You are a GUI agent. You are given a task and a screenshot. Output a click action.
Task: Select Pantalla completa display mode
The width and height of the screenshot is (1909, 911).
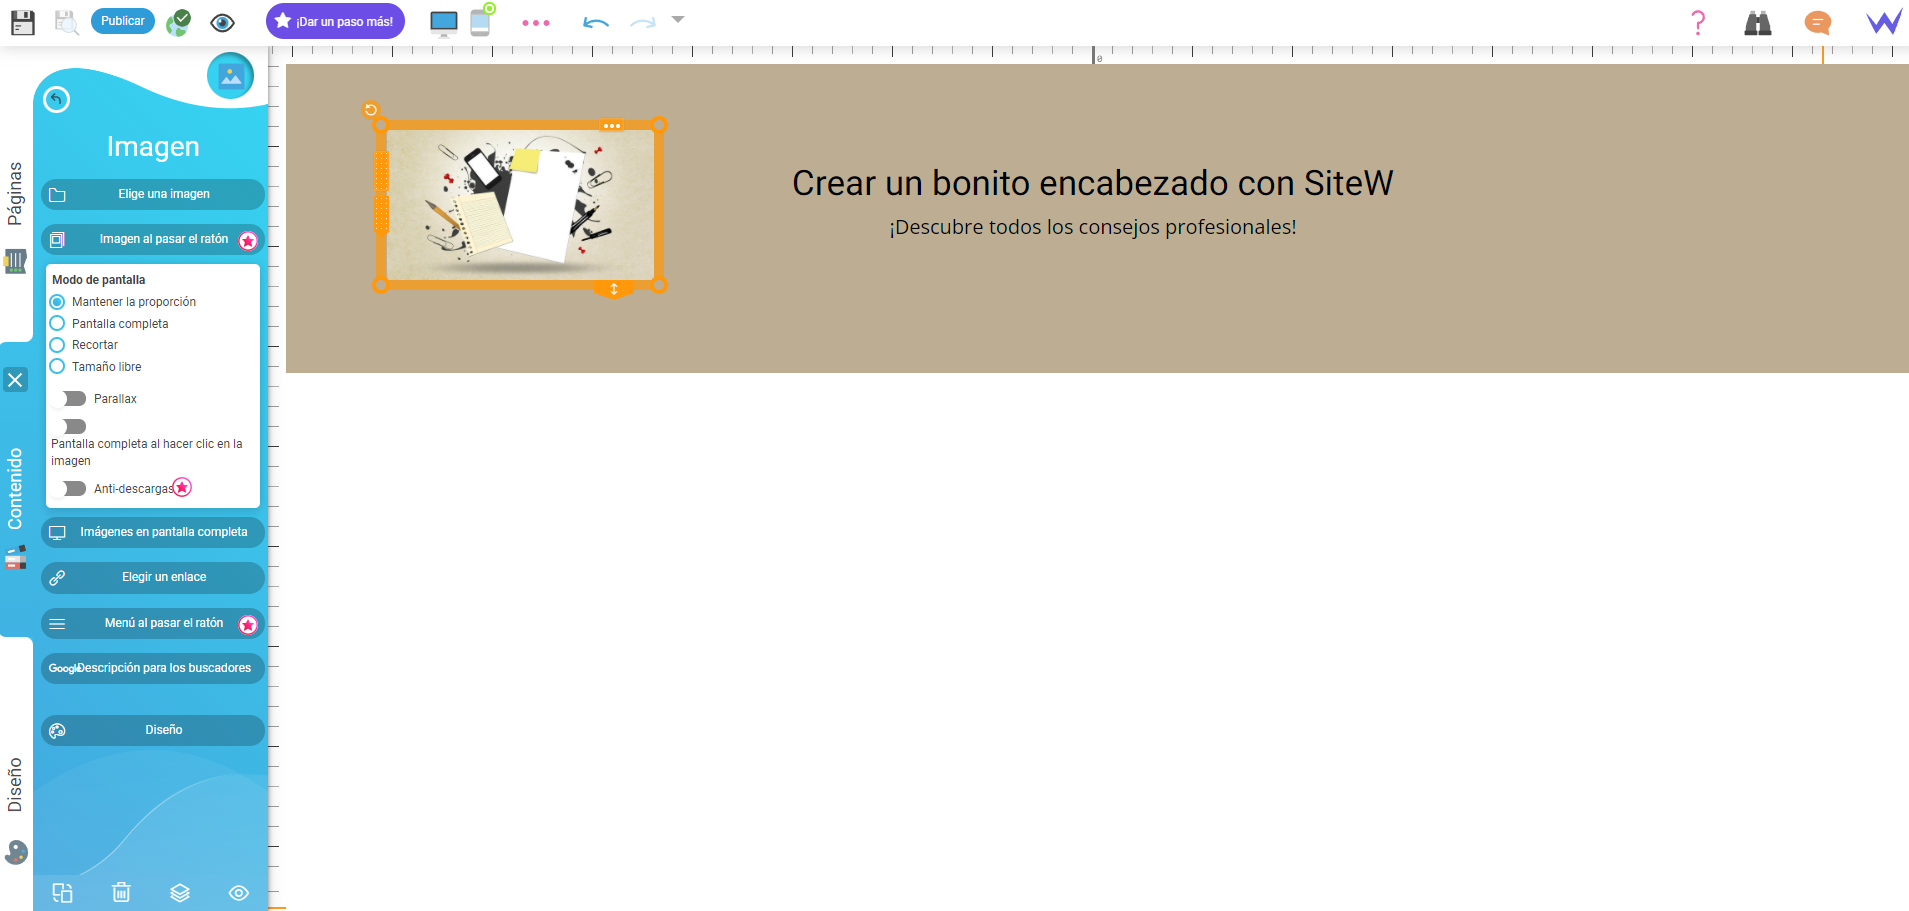[x=58, y=324]
